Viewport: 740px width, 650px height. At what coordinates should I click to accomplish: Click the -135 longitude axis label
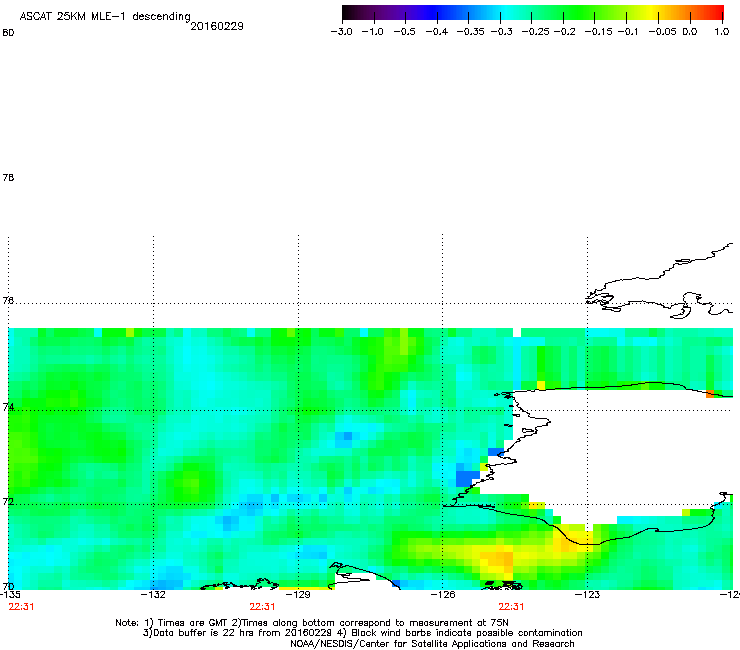(x=10, y=594)
